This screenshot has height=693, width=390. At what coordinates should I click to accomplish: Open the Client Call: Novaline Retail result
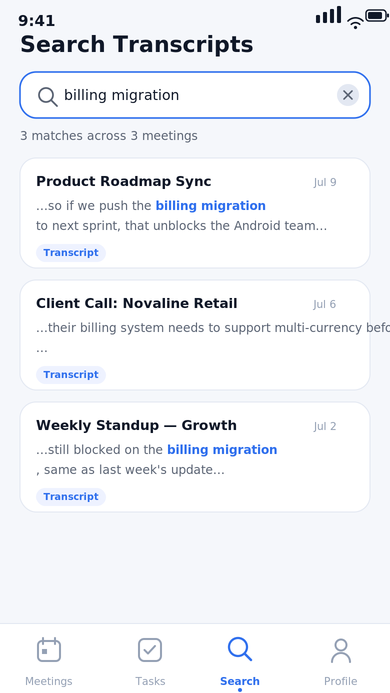pos(195,335)
